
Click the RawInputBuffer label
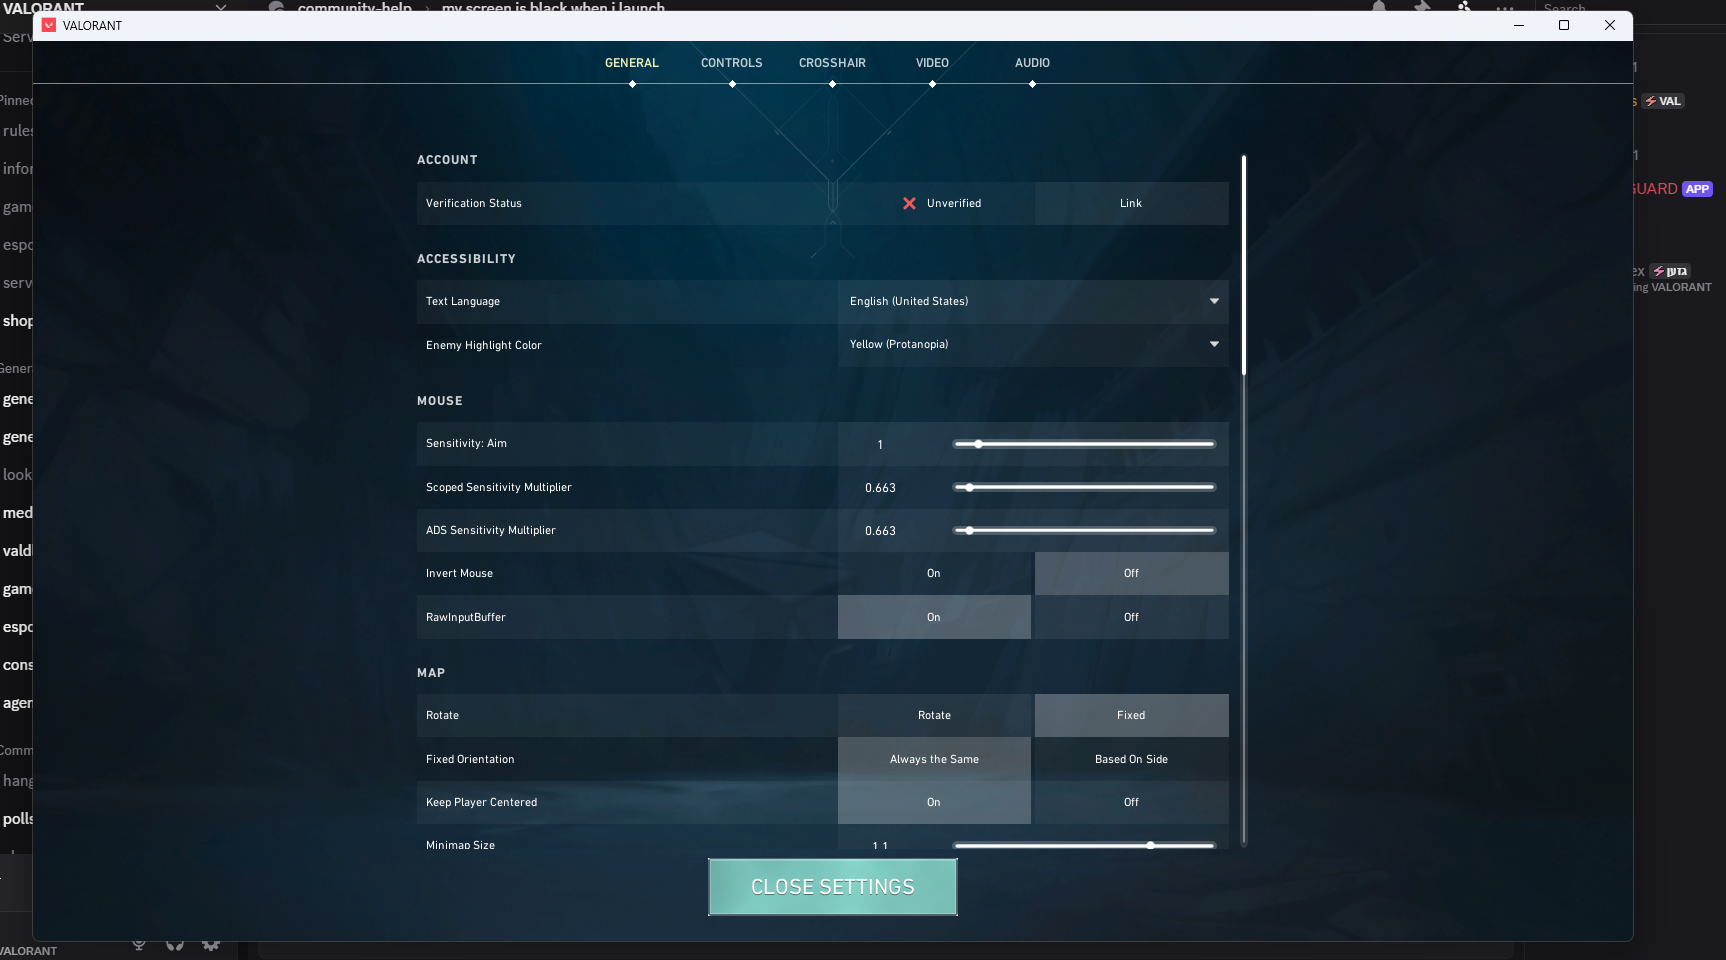pos(466,618)
